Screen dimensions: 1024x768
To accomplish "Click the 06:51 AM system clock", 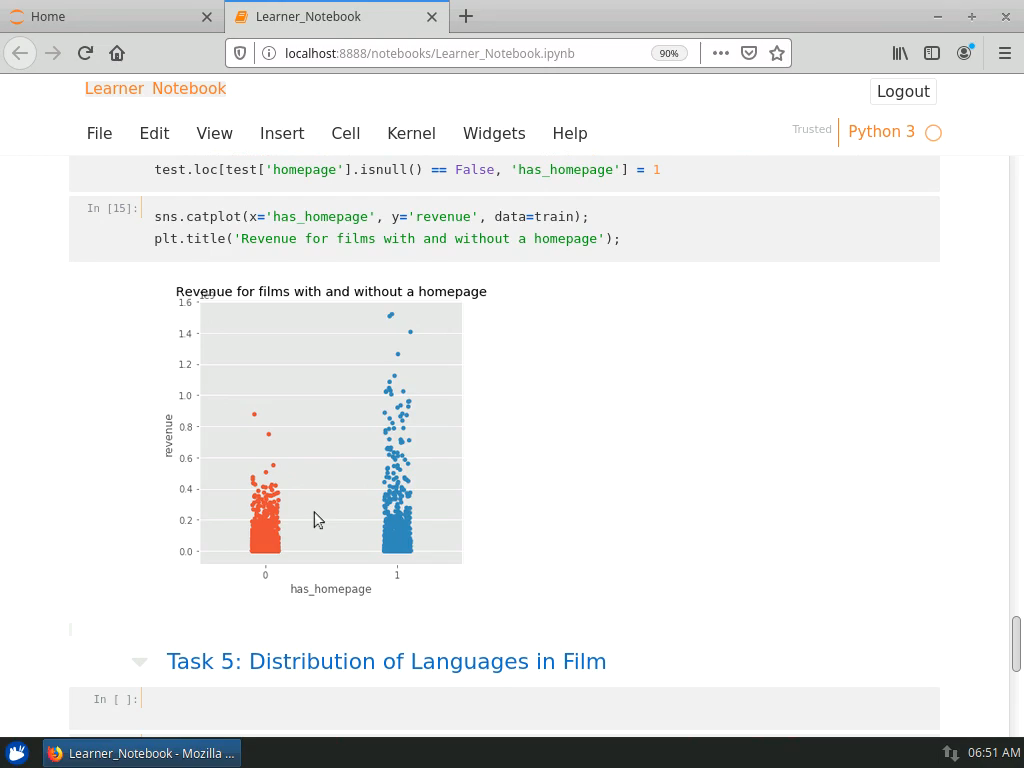I will click(x=993, y=753).
